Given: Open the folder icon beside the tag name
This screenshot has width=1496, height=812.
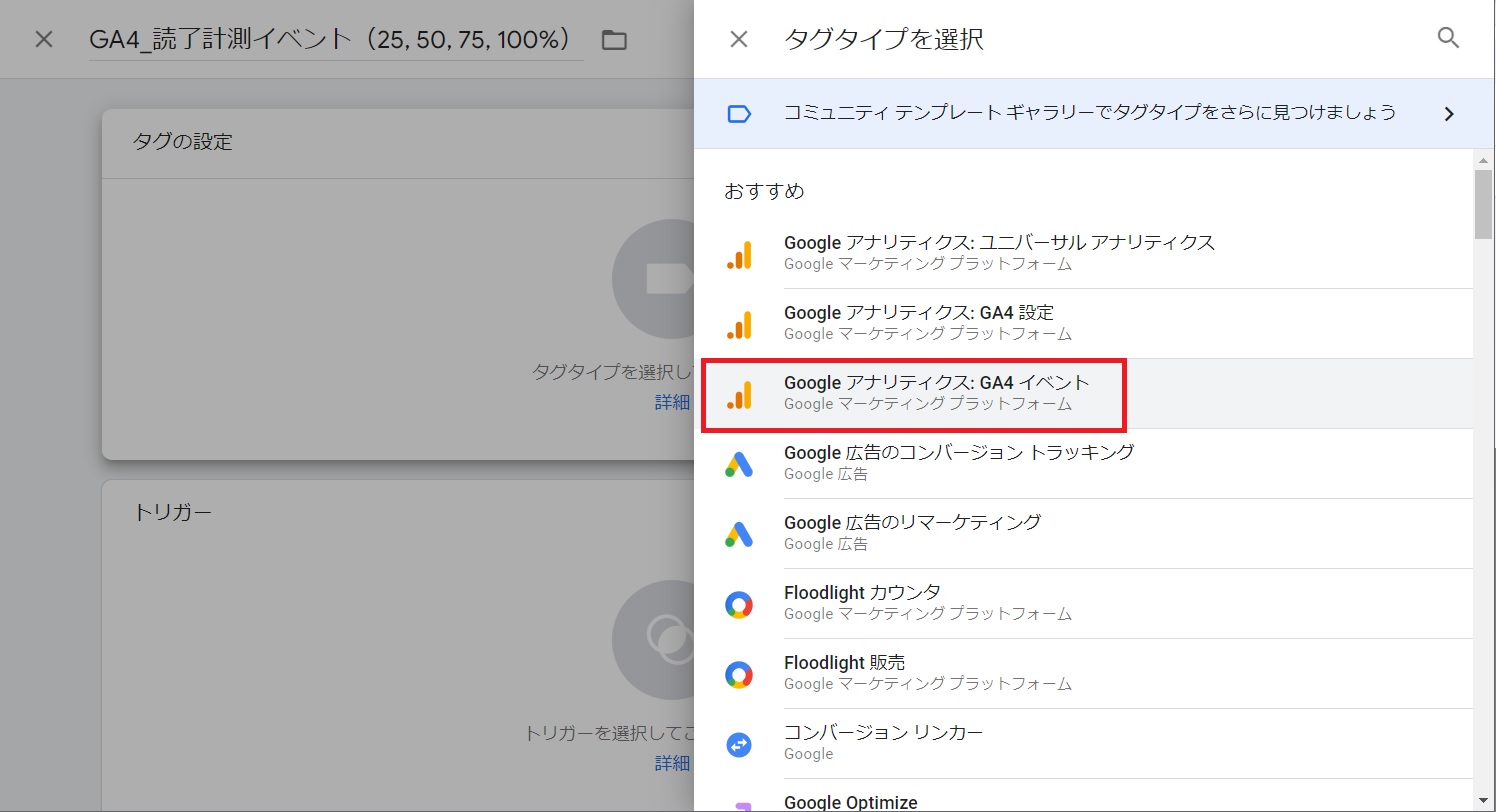Looking at the screenshot, I should [x=614, y=40].
